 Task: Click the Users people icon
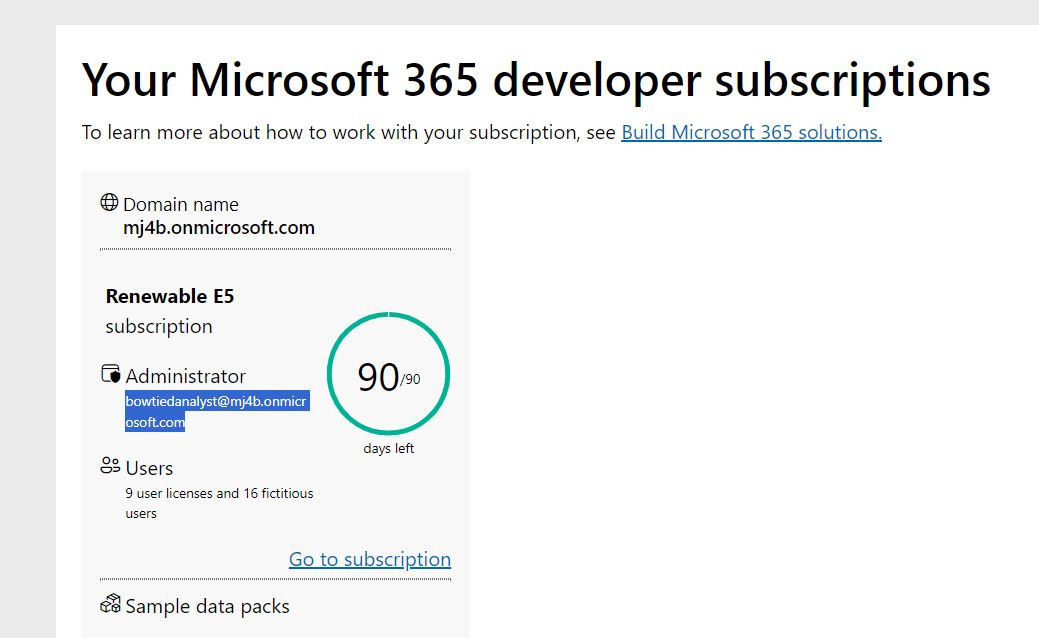[110, 465]
